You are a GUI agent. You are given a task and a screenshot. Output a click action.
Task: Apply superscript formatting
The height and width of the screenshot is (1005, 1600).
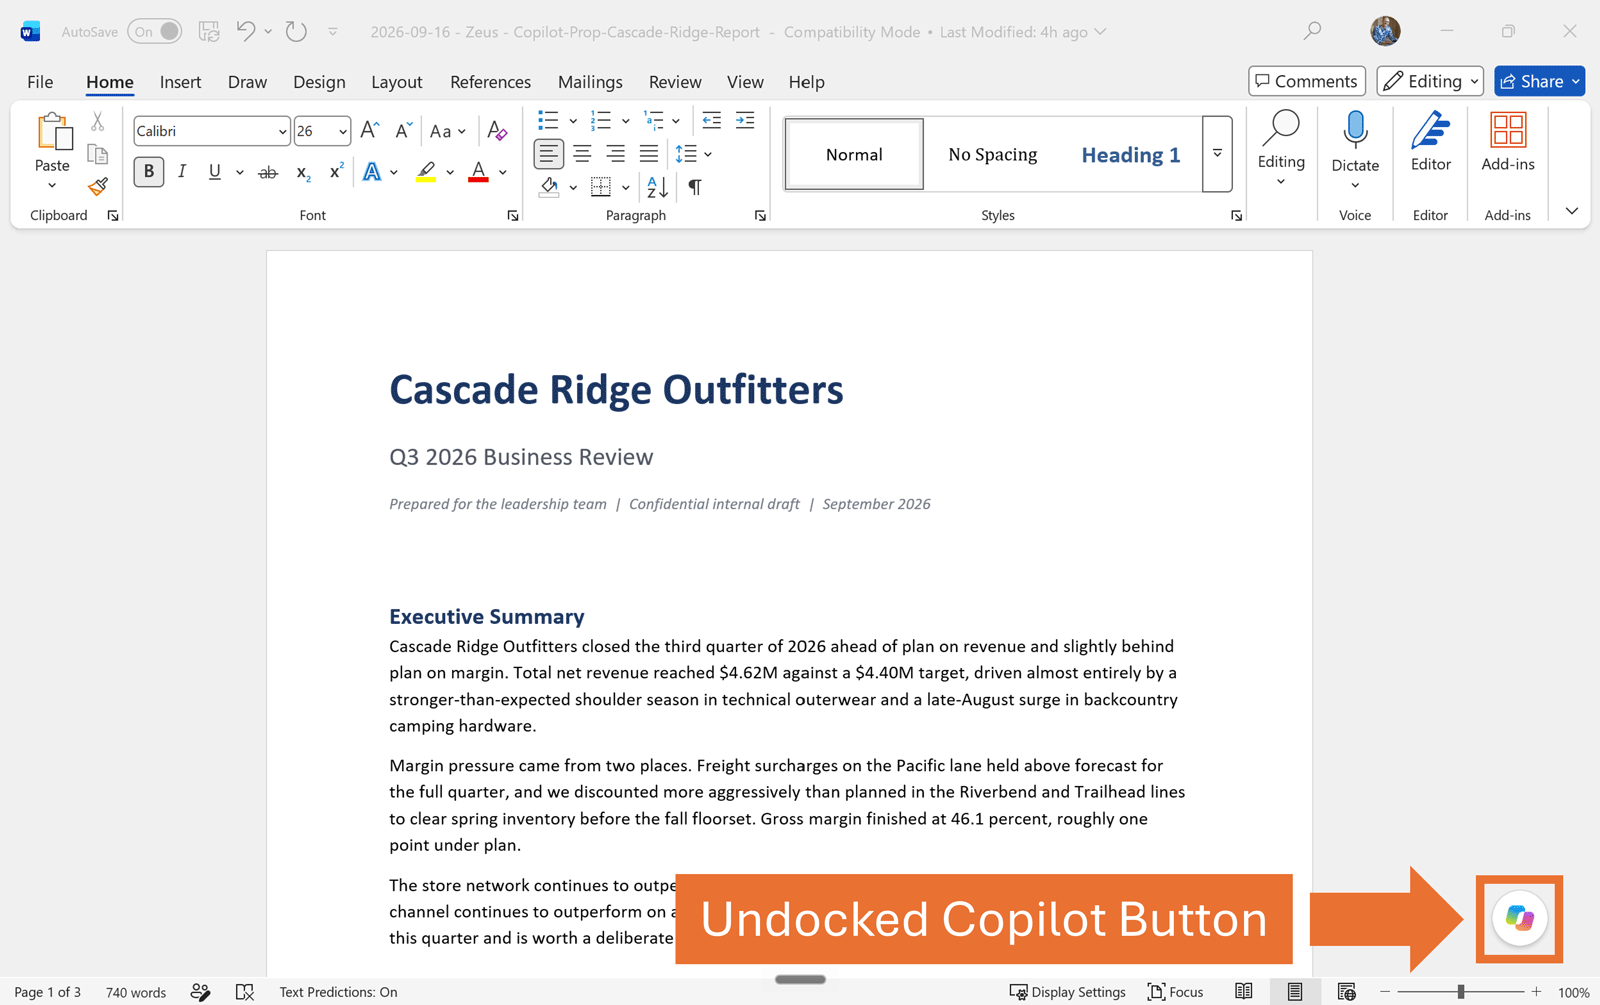click(336, 171)
